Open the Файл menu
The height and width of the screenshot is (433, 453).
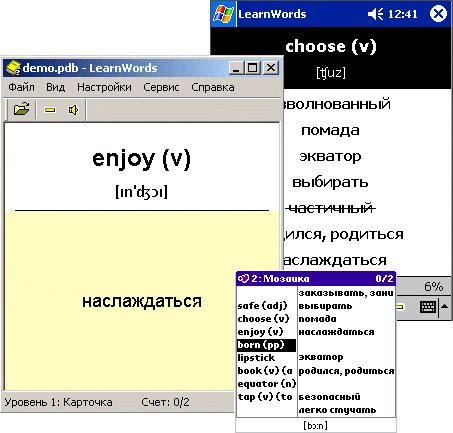pyautogui.click(x=21, y=87)
